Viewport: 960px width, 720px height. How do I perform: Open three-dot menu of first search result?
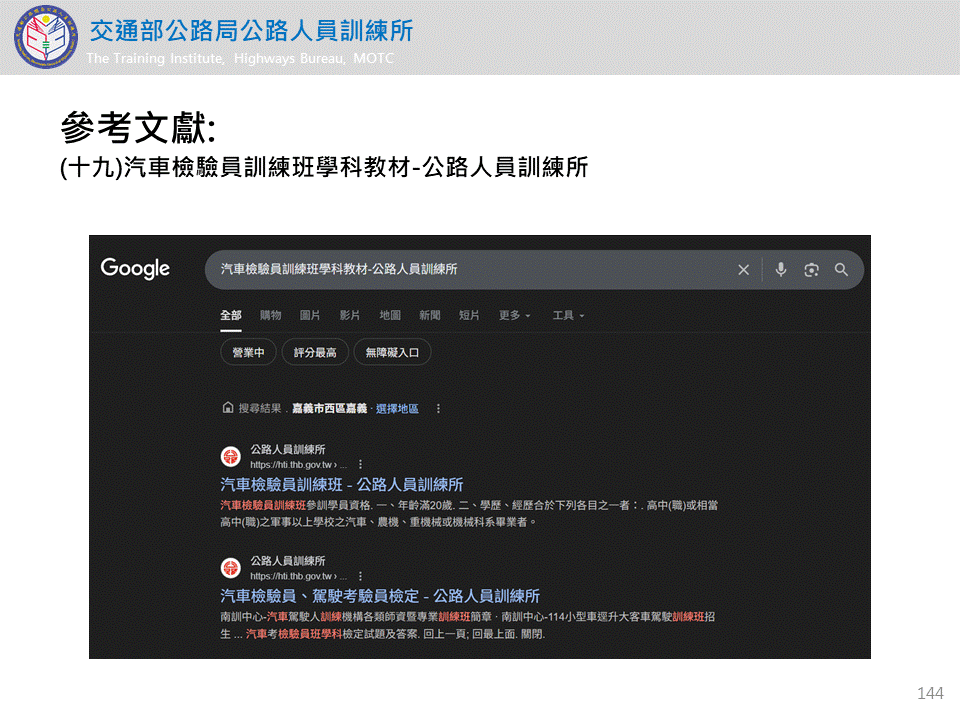point(360,465)
